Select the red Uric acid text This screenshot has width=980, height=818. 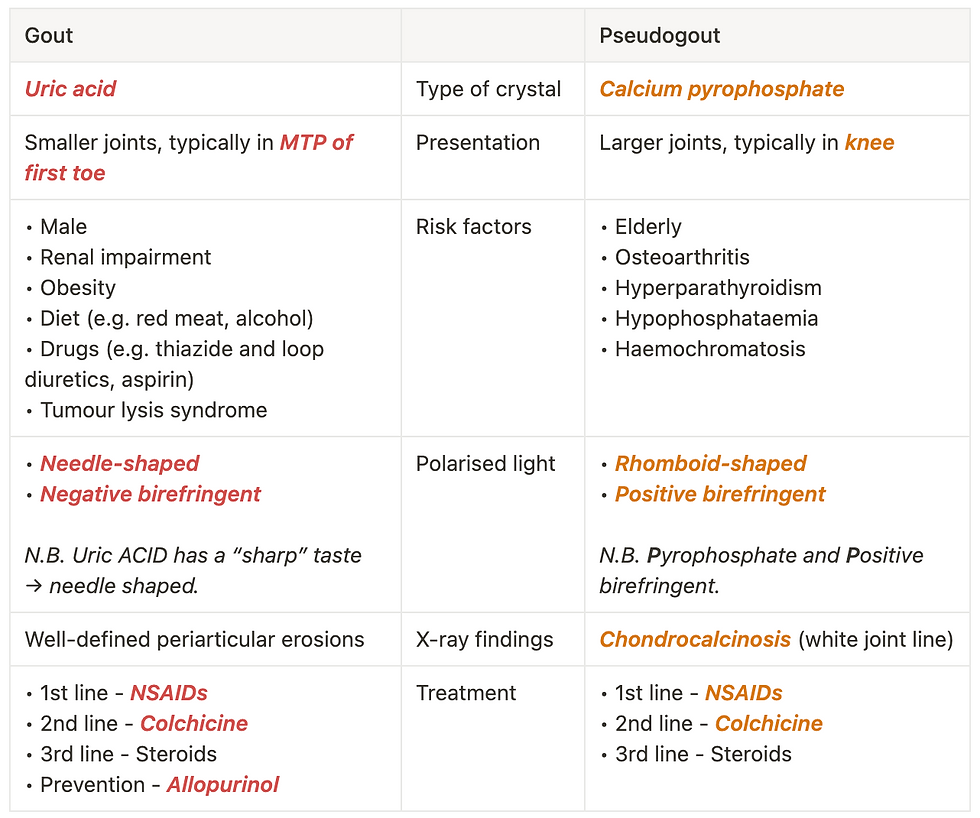(70, 89)
